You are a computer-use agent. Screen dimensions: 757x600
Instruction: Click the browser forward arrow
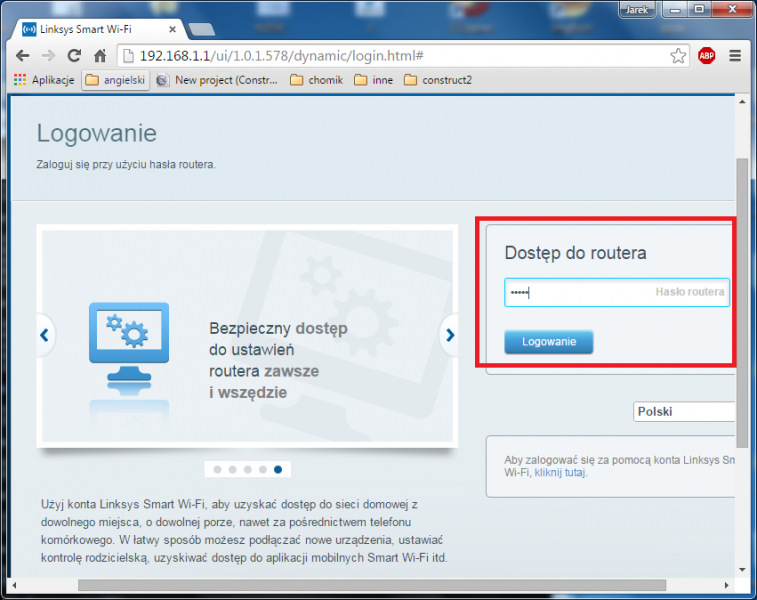click(48, 56)
